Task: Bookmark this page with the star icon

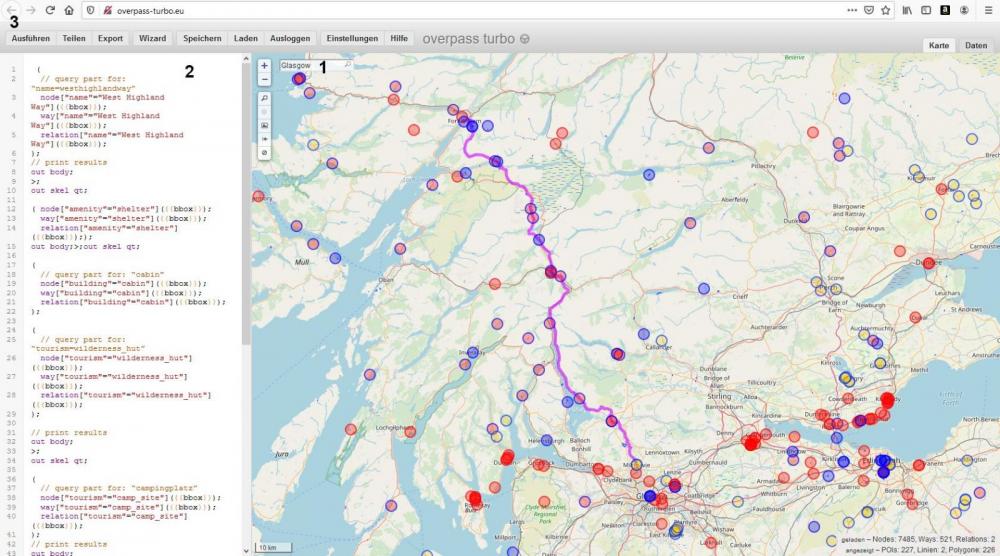Action: 885,10
